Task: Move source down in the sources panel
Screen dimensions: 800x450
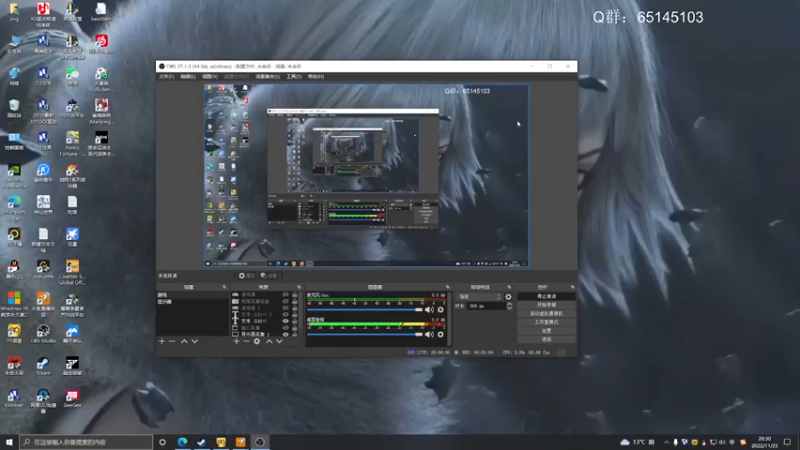Action: point(279,341)
